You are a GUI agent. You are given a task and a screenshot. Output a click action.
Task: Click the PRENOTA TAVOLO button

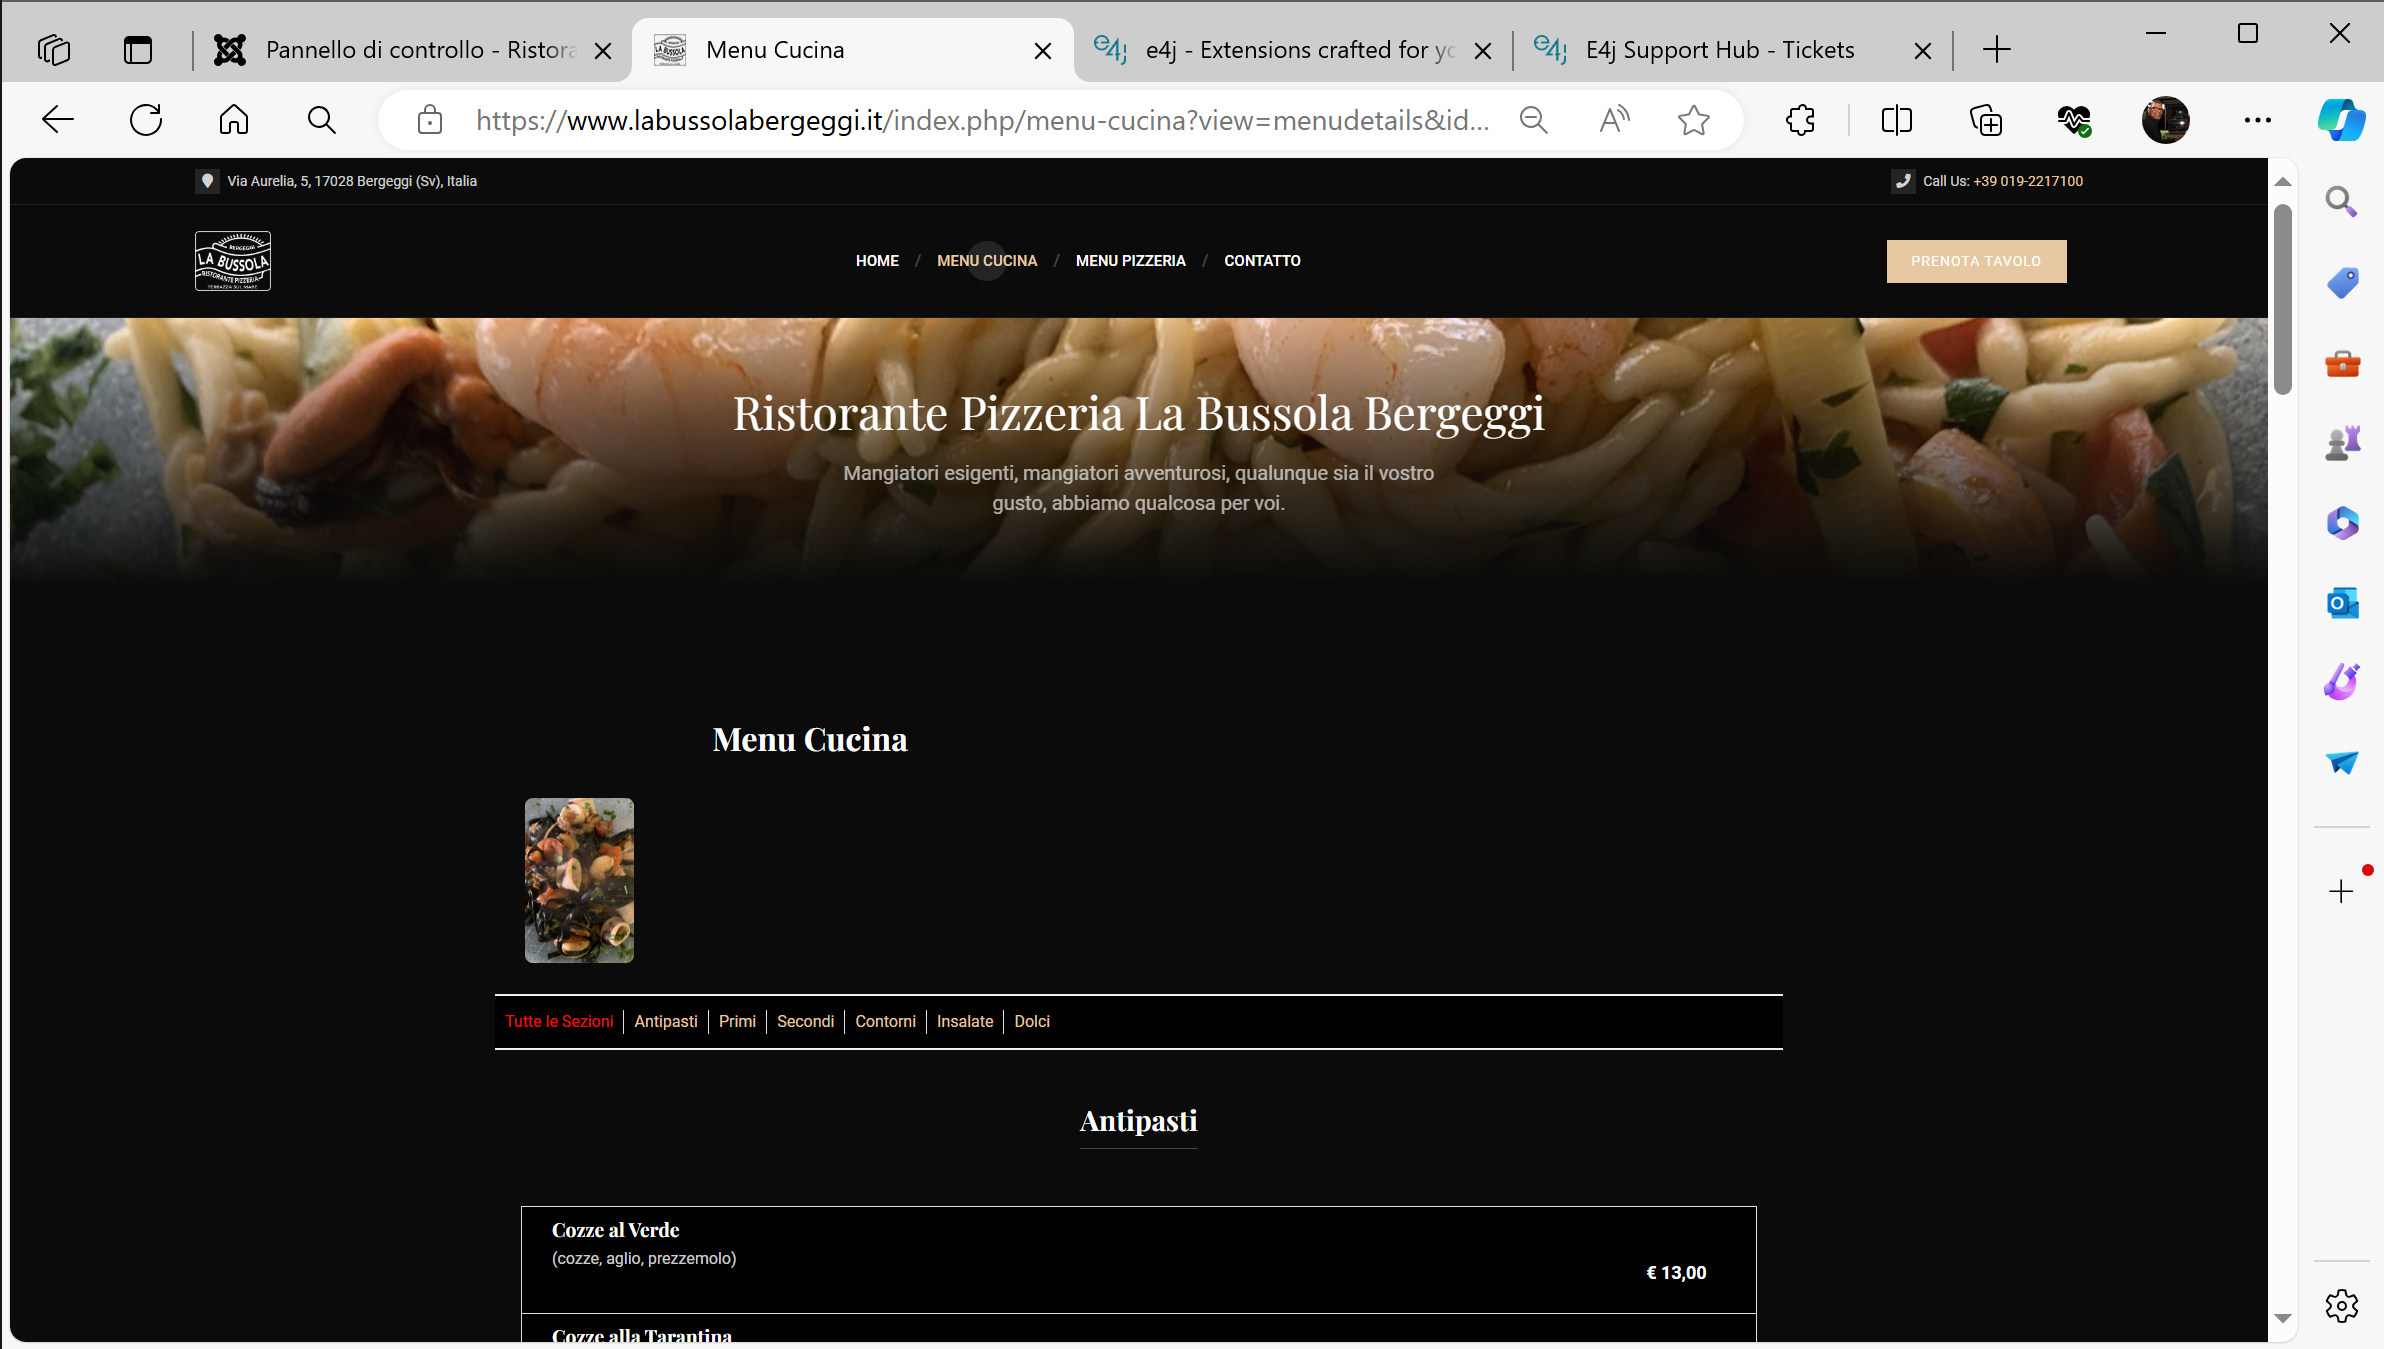1976,261
